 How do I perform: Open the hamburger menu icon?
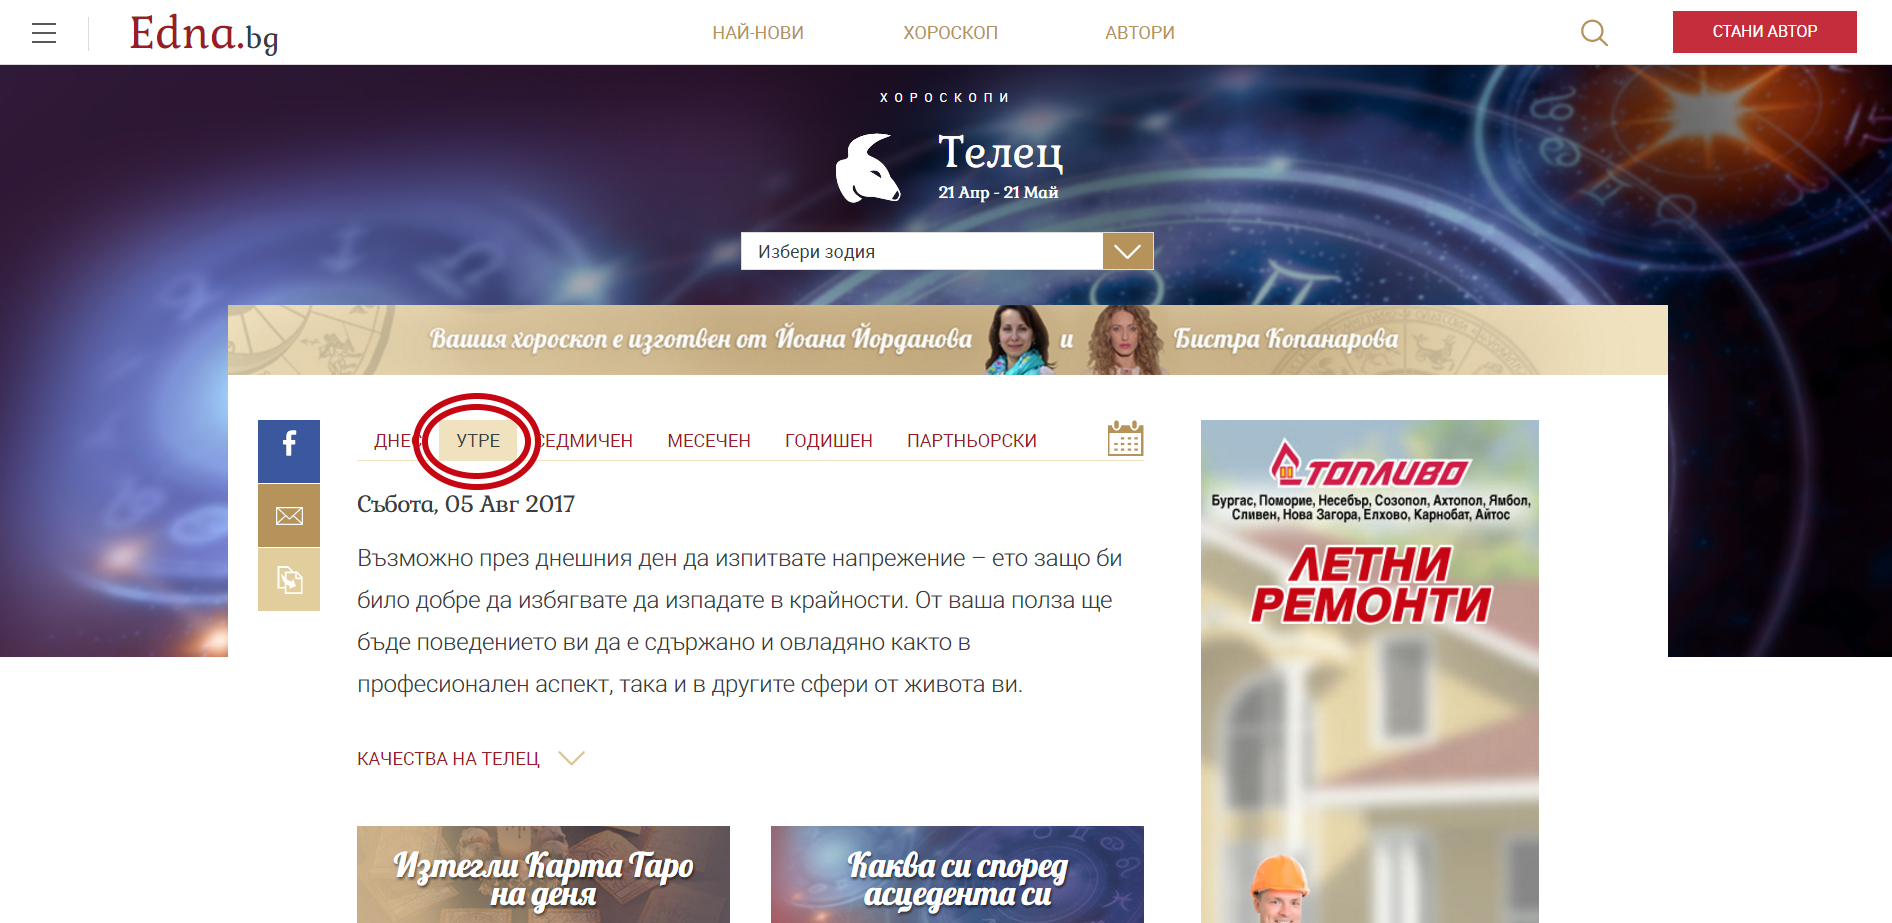coord(44,33)
